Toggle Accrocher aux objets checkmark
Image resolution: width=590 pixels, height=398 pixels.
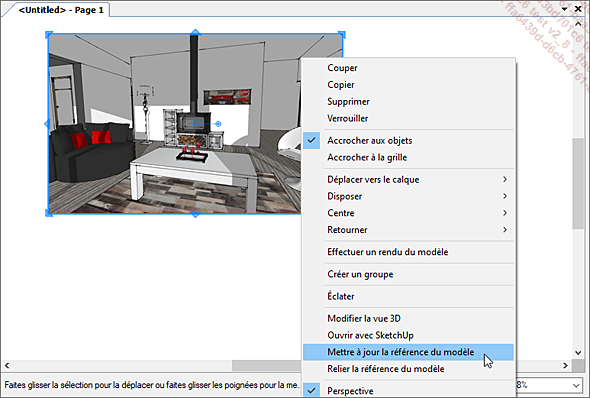(408, 140)
